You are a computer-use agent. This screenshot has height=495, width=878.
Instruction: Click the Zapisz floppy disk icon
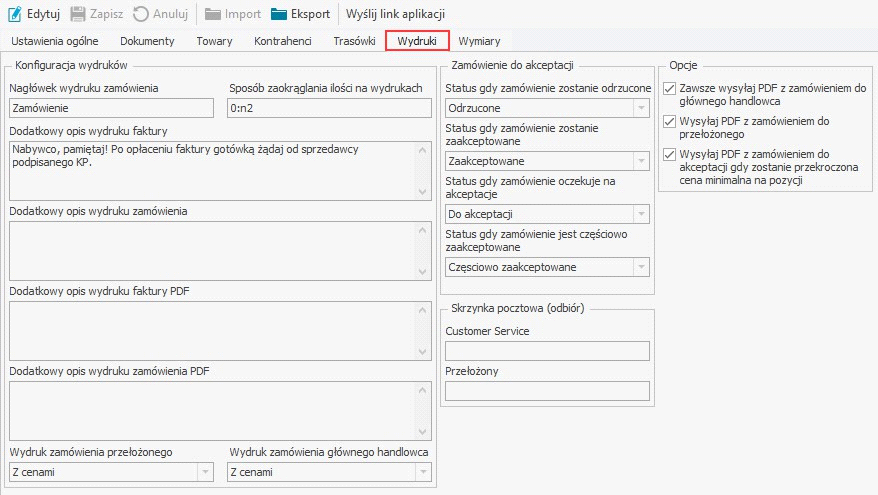(78, 14)
